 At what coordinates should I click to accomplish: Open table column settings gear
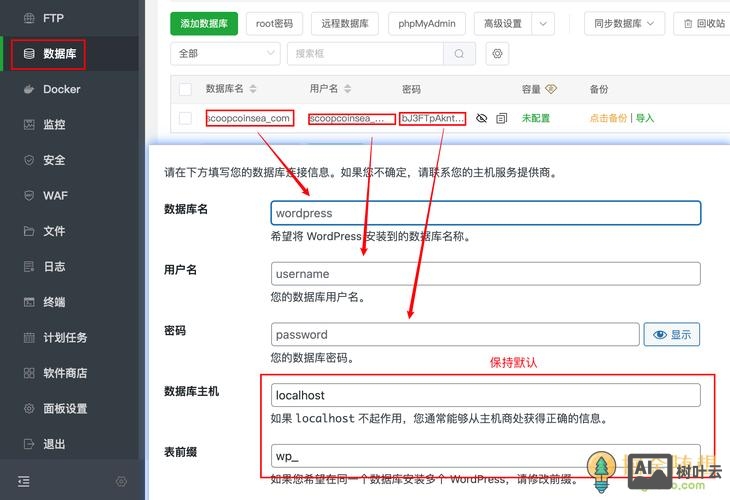[497, 54]
